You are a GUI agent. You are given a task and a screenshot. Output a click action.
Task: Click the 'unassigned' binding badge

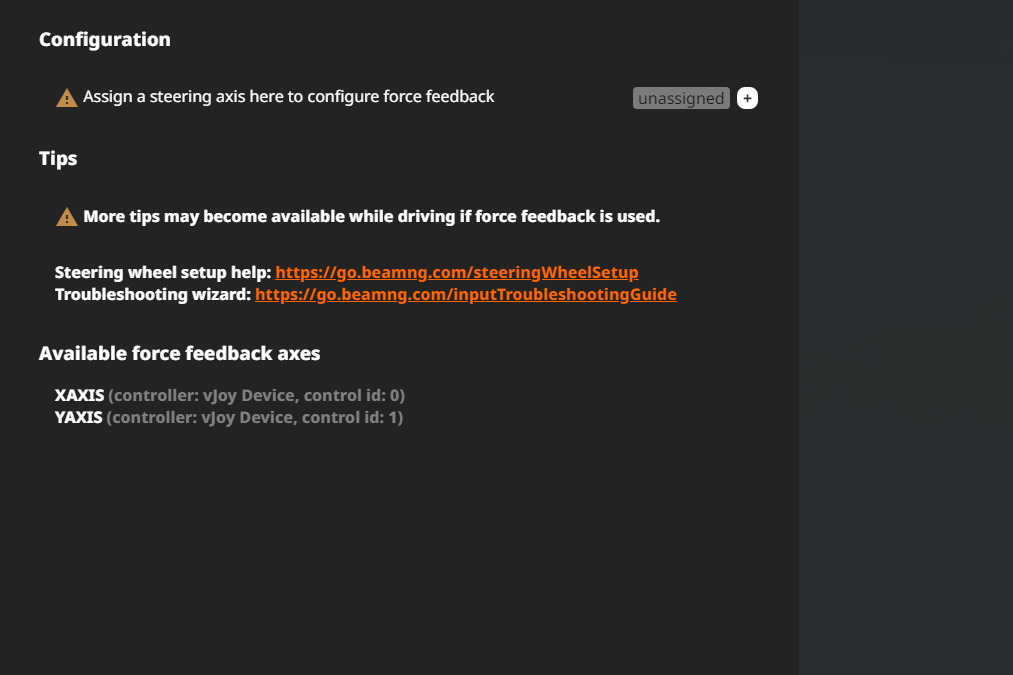(x=681, y=98)
